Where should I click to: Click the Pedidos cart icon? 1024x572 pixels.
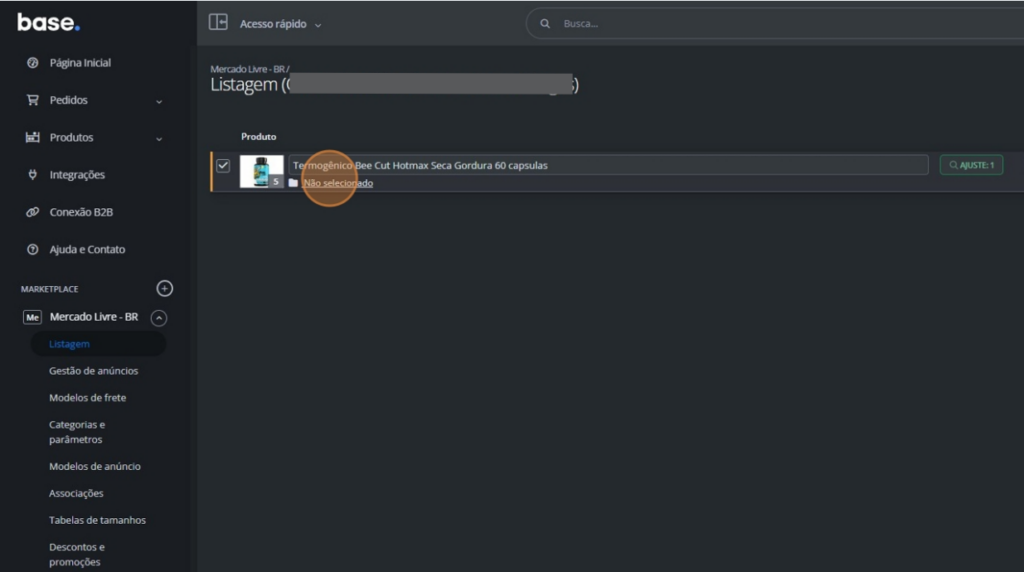click(x=32, y=100)
